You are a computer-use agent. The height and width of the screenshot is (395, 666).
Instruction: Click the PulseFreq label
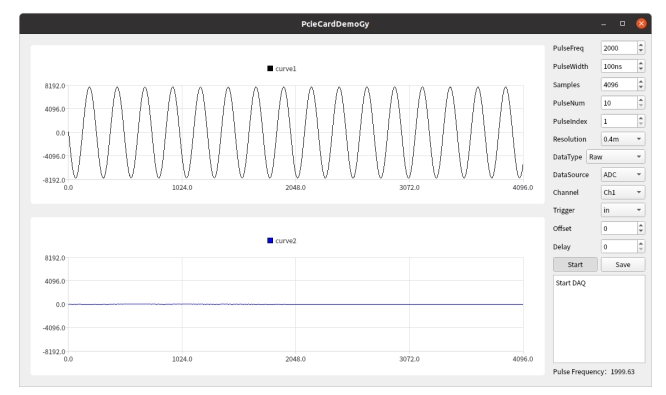568,48
